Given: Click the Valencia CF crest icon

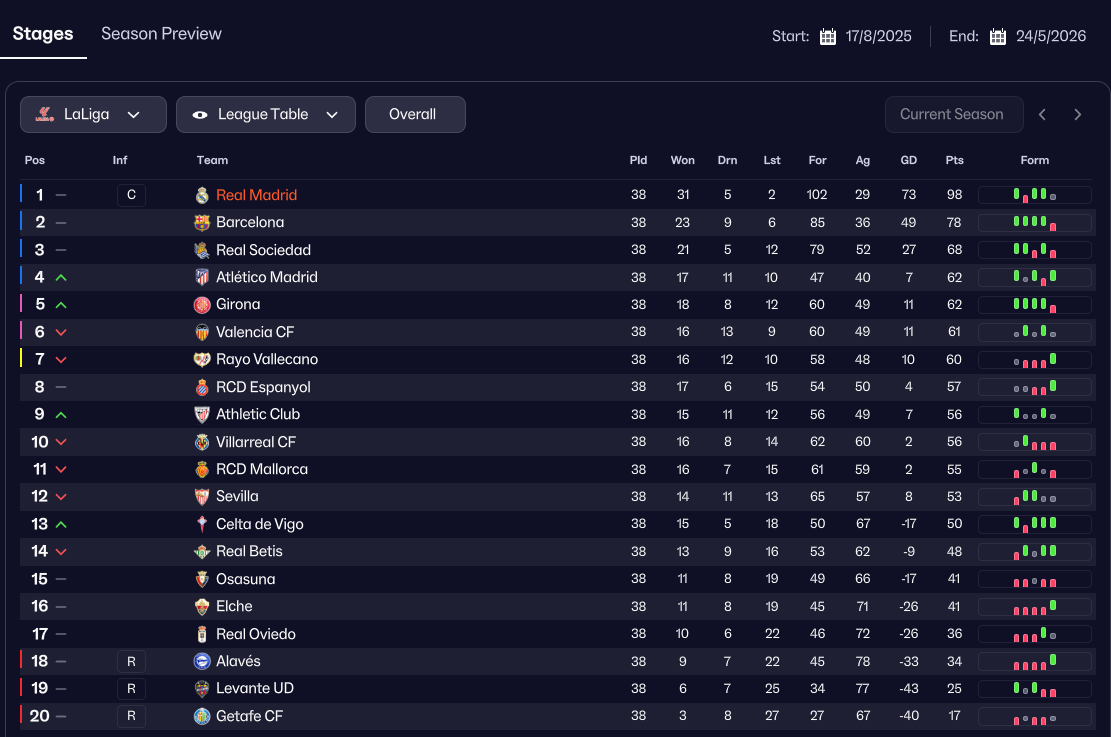Looking at the screenshot, I should point(202,332).
